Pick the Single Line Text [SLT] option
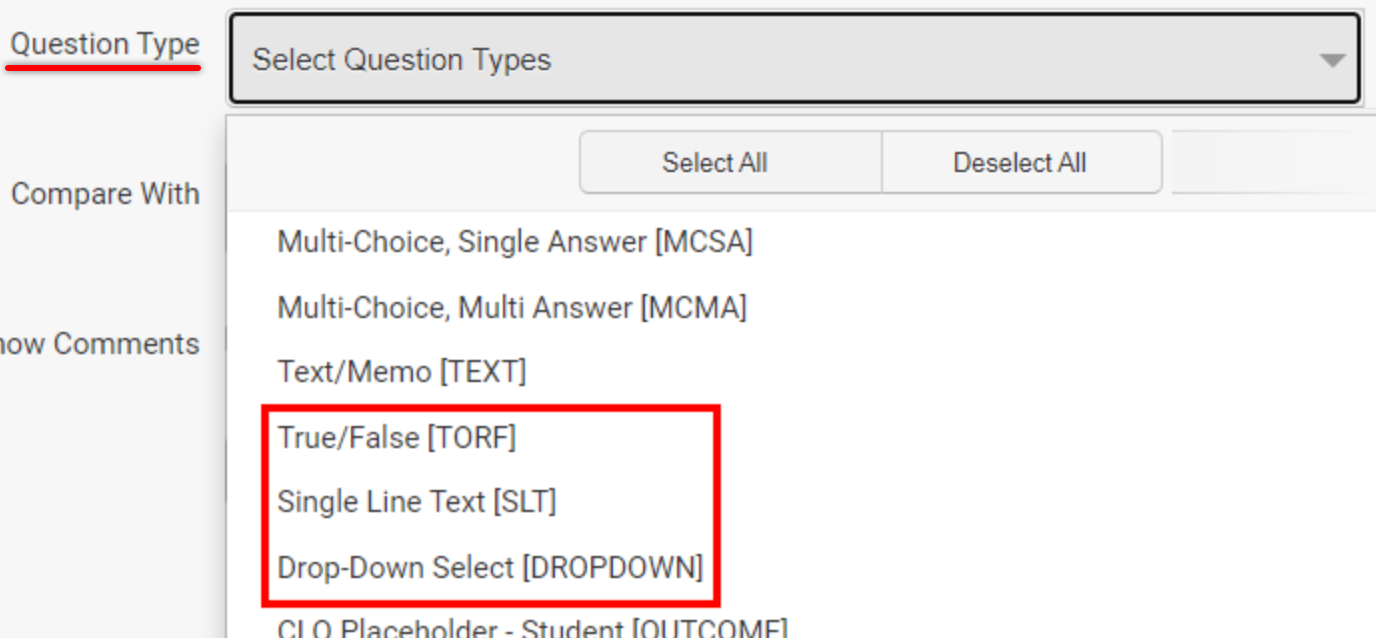 pos(416,501)
